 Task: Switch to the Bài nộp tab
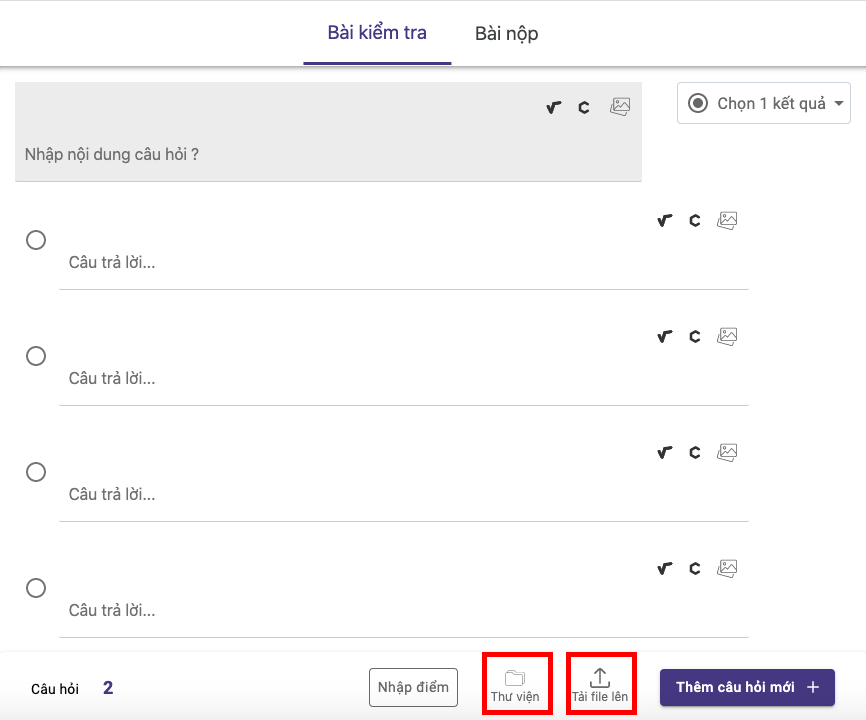pos(506,34)
